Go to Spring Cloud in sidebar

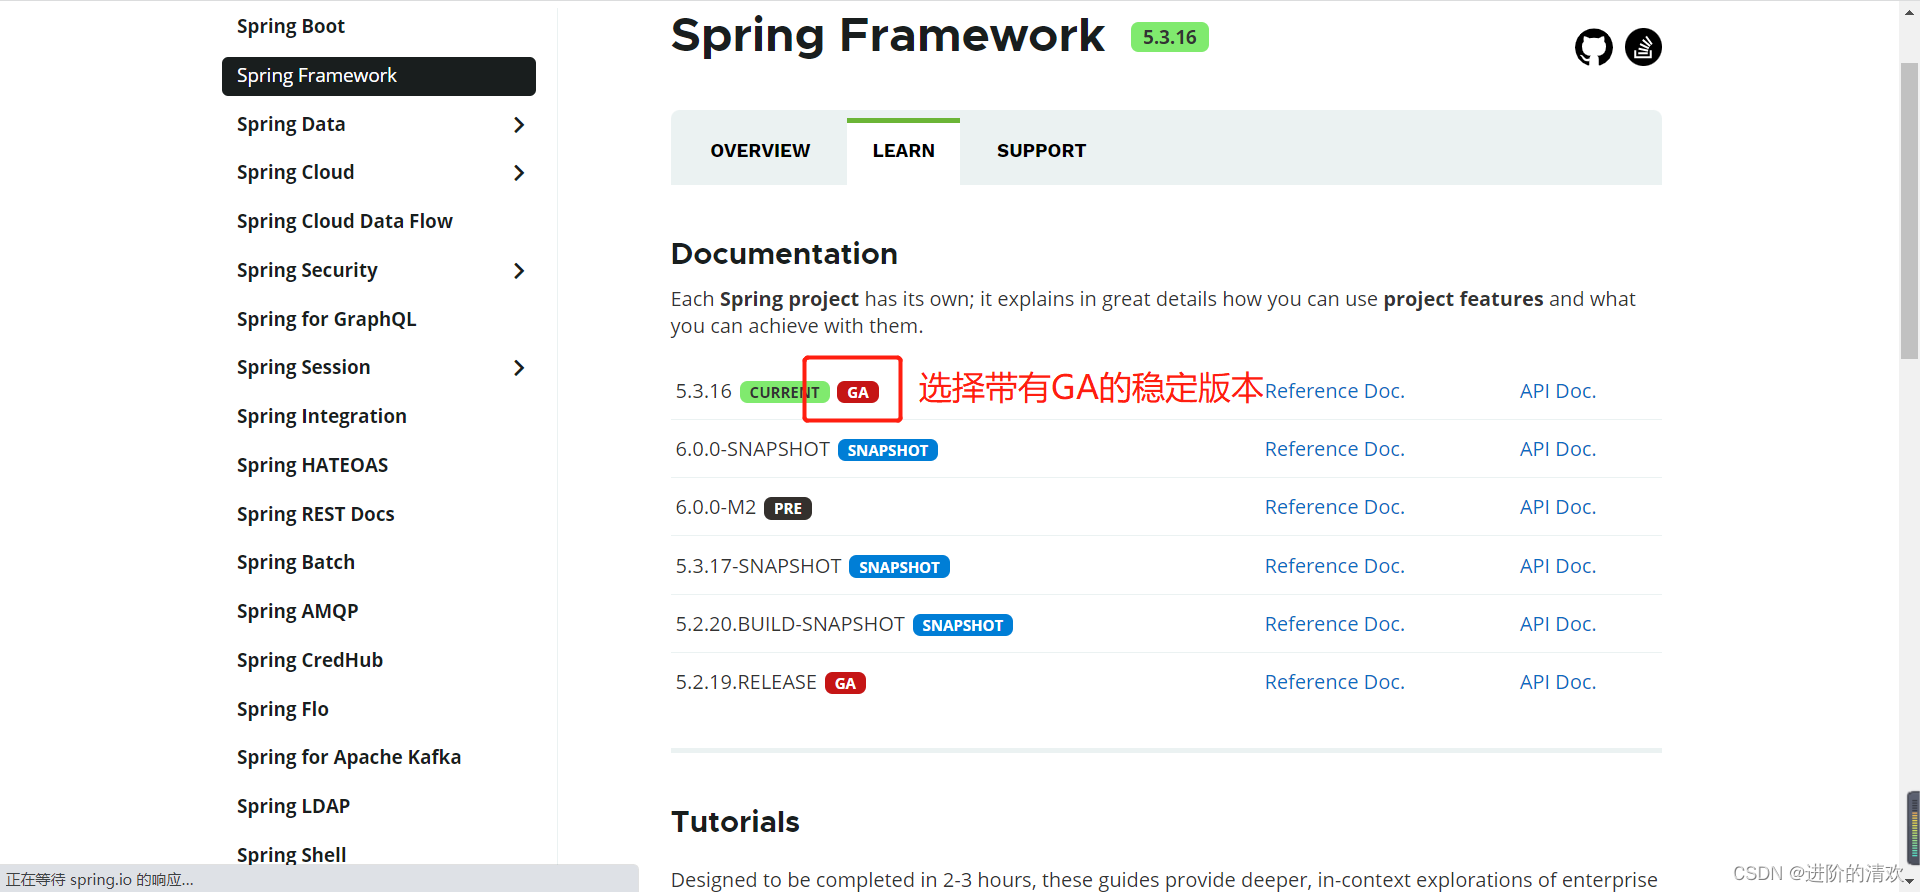[295, 173]
